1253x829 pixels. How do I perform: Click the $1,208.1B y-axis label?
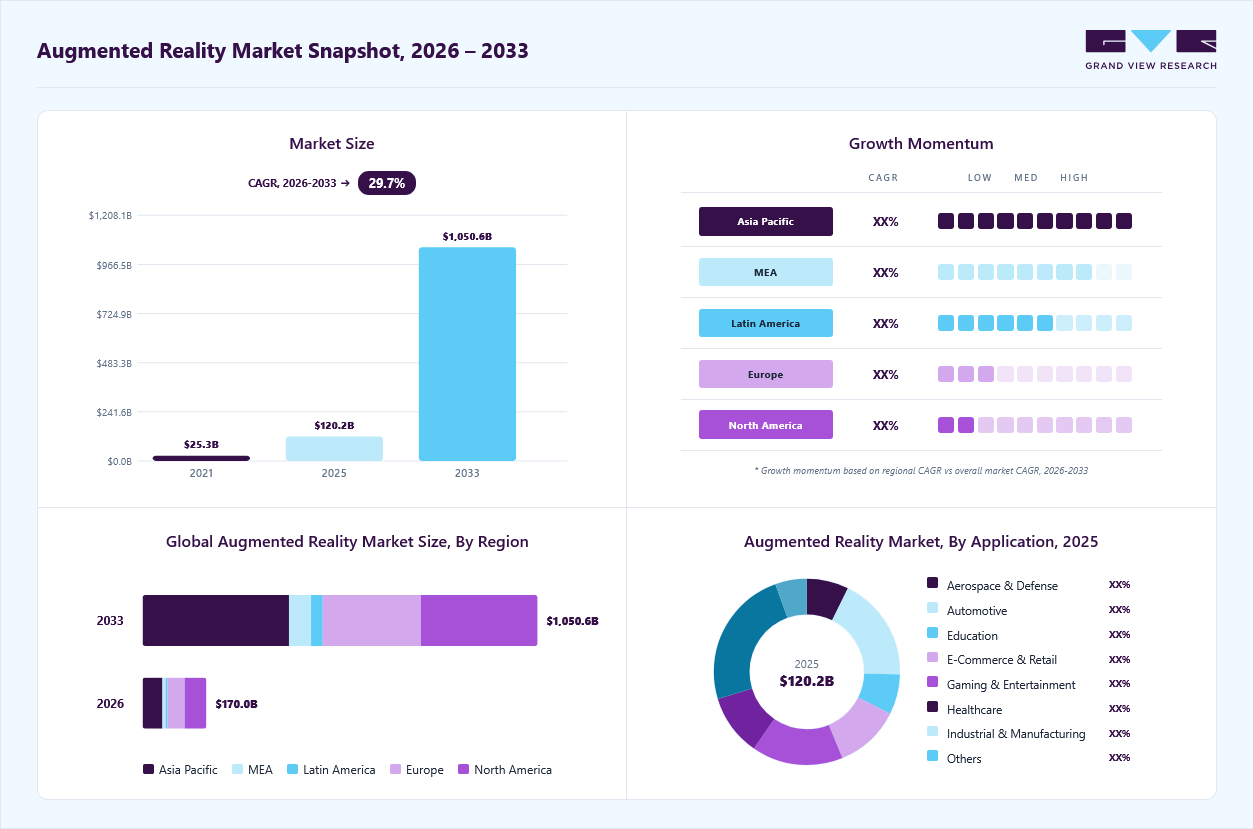110,215
